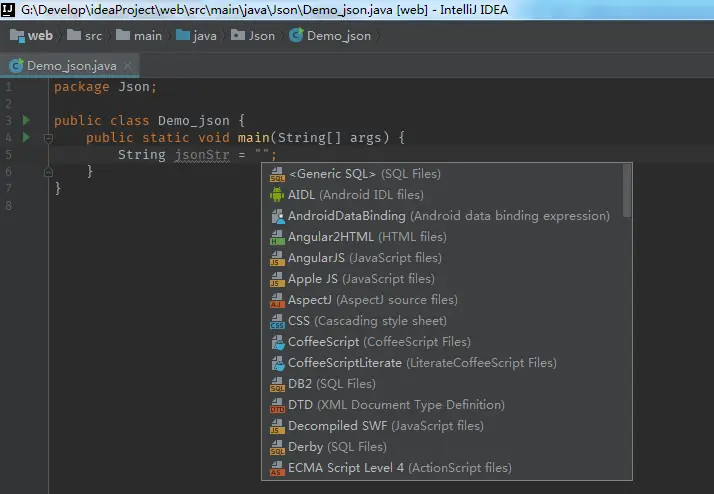The width and height of the screenshot is (714, 494).
Task: Click the Angular2HTML icon
Action: point(277,237)
